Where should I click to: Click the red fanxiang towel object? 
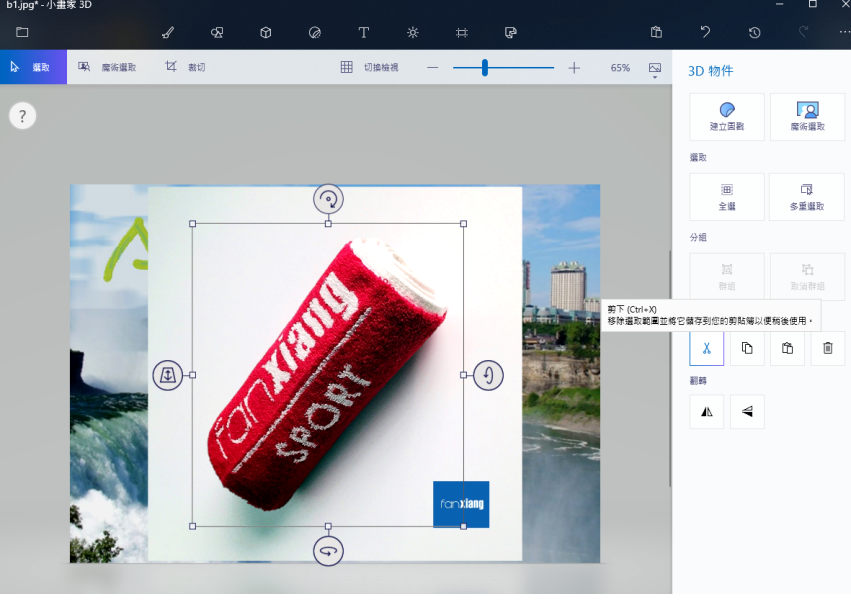(328, 375)
